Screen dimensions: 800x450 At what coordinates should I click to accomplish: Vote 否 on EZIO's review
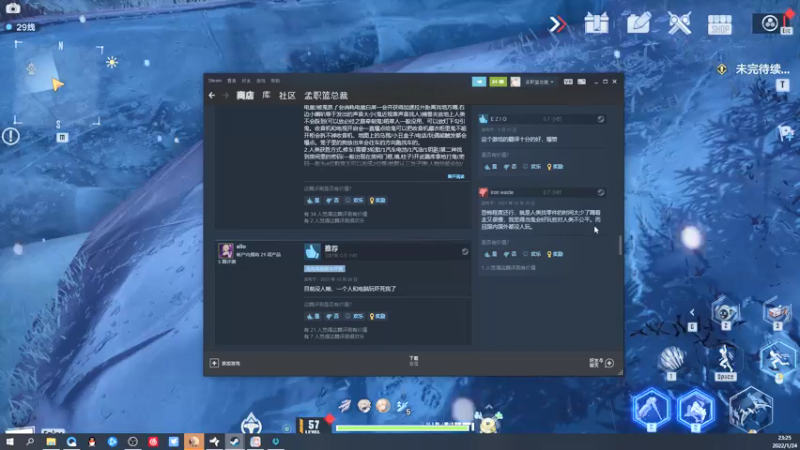pos(510,167)
